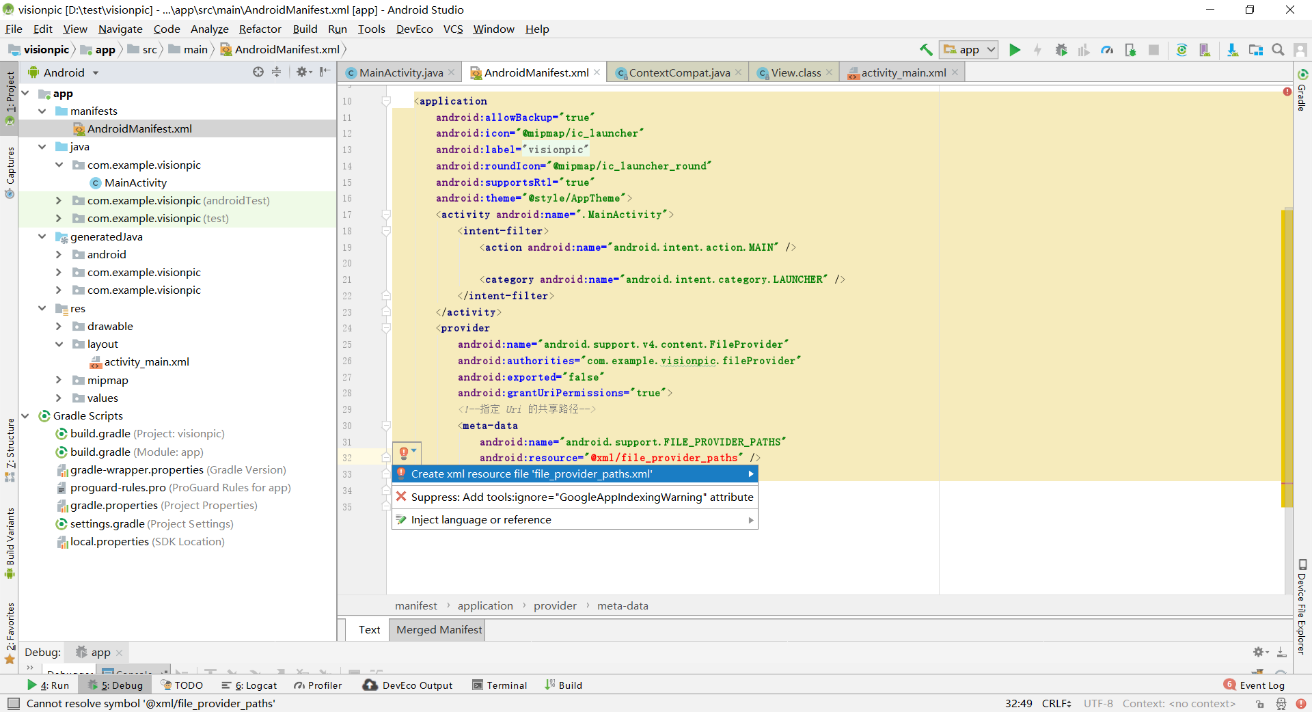Expand the drawable folder in res

60,326
